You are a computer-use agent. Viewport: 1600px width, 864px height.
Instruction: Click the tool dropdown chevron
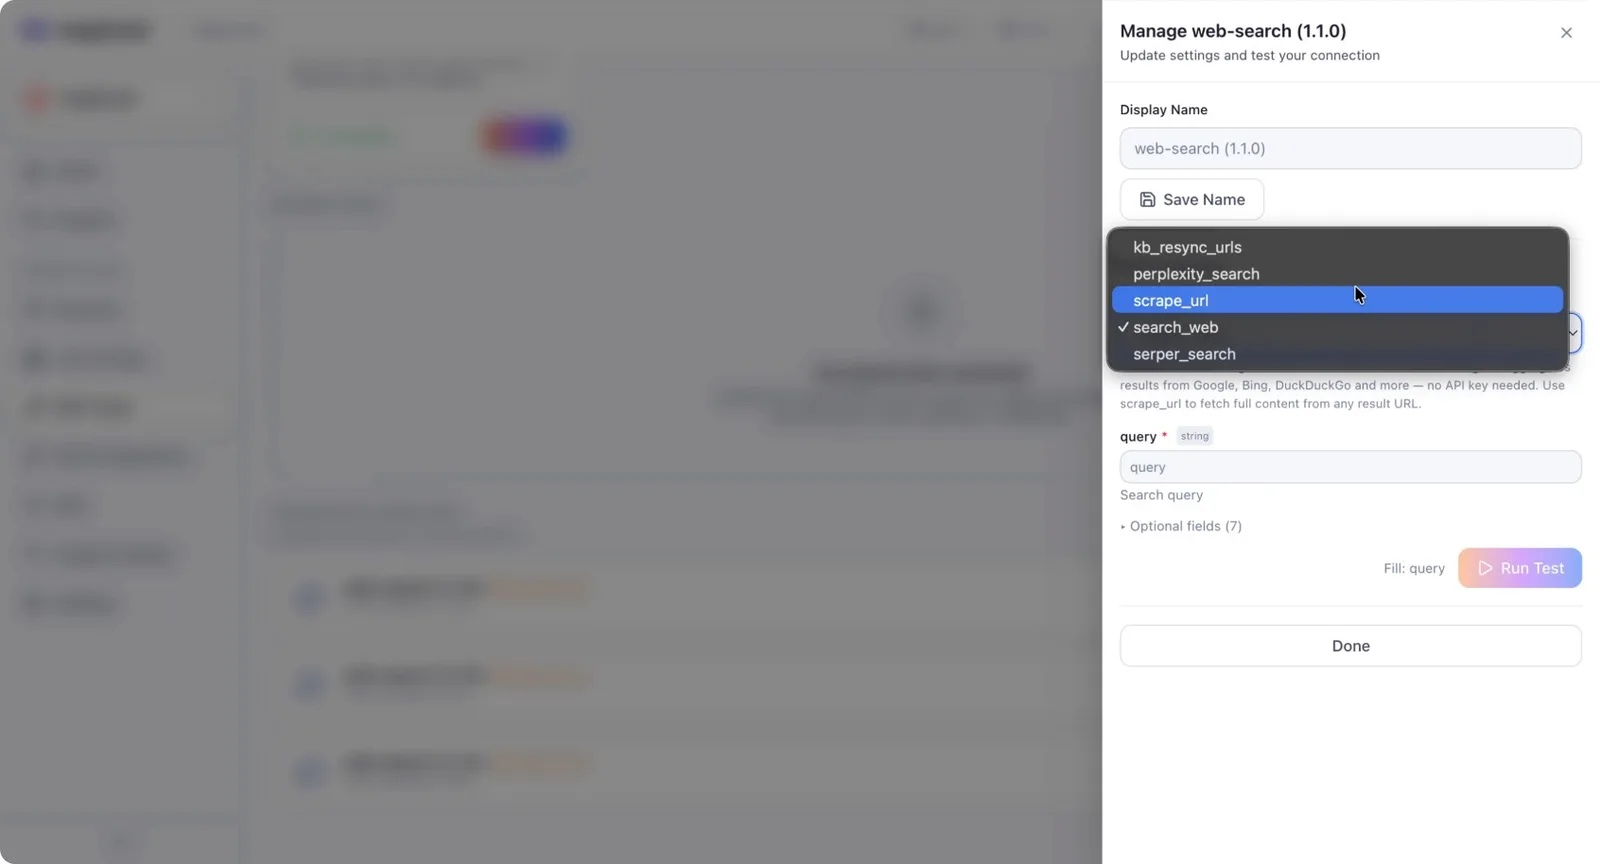click(x=1573, y=333)
